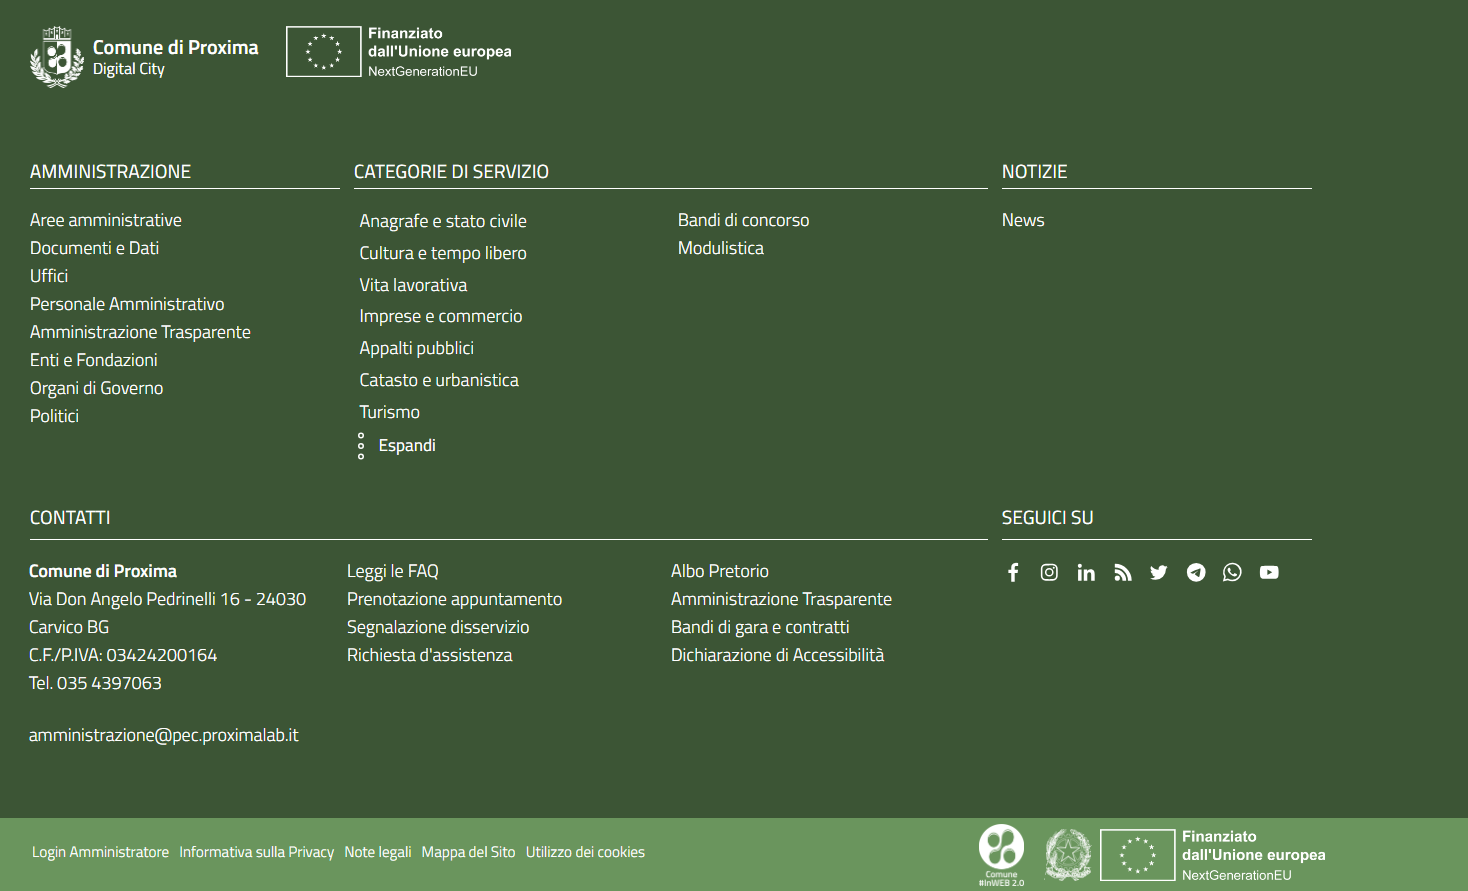Open the Facebook social icon
1468x891 pixels.
tap(1013, 572)
